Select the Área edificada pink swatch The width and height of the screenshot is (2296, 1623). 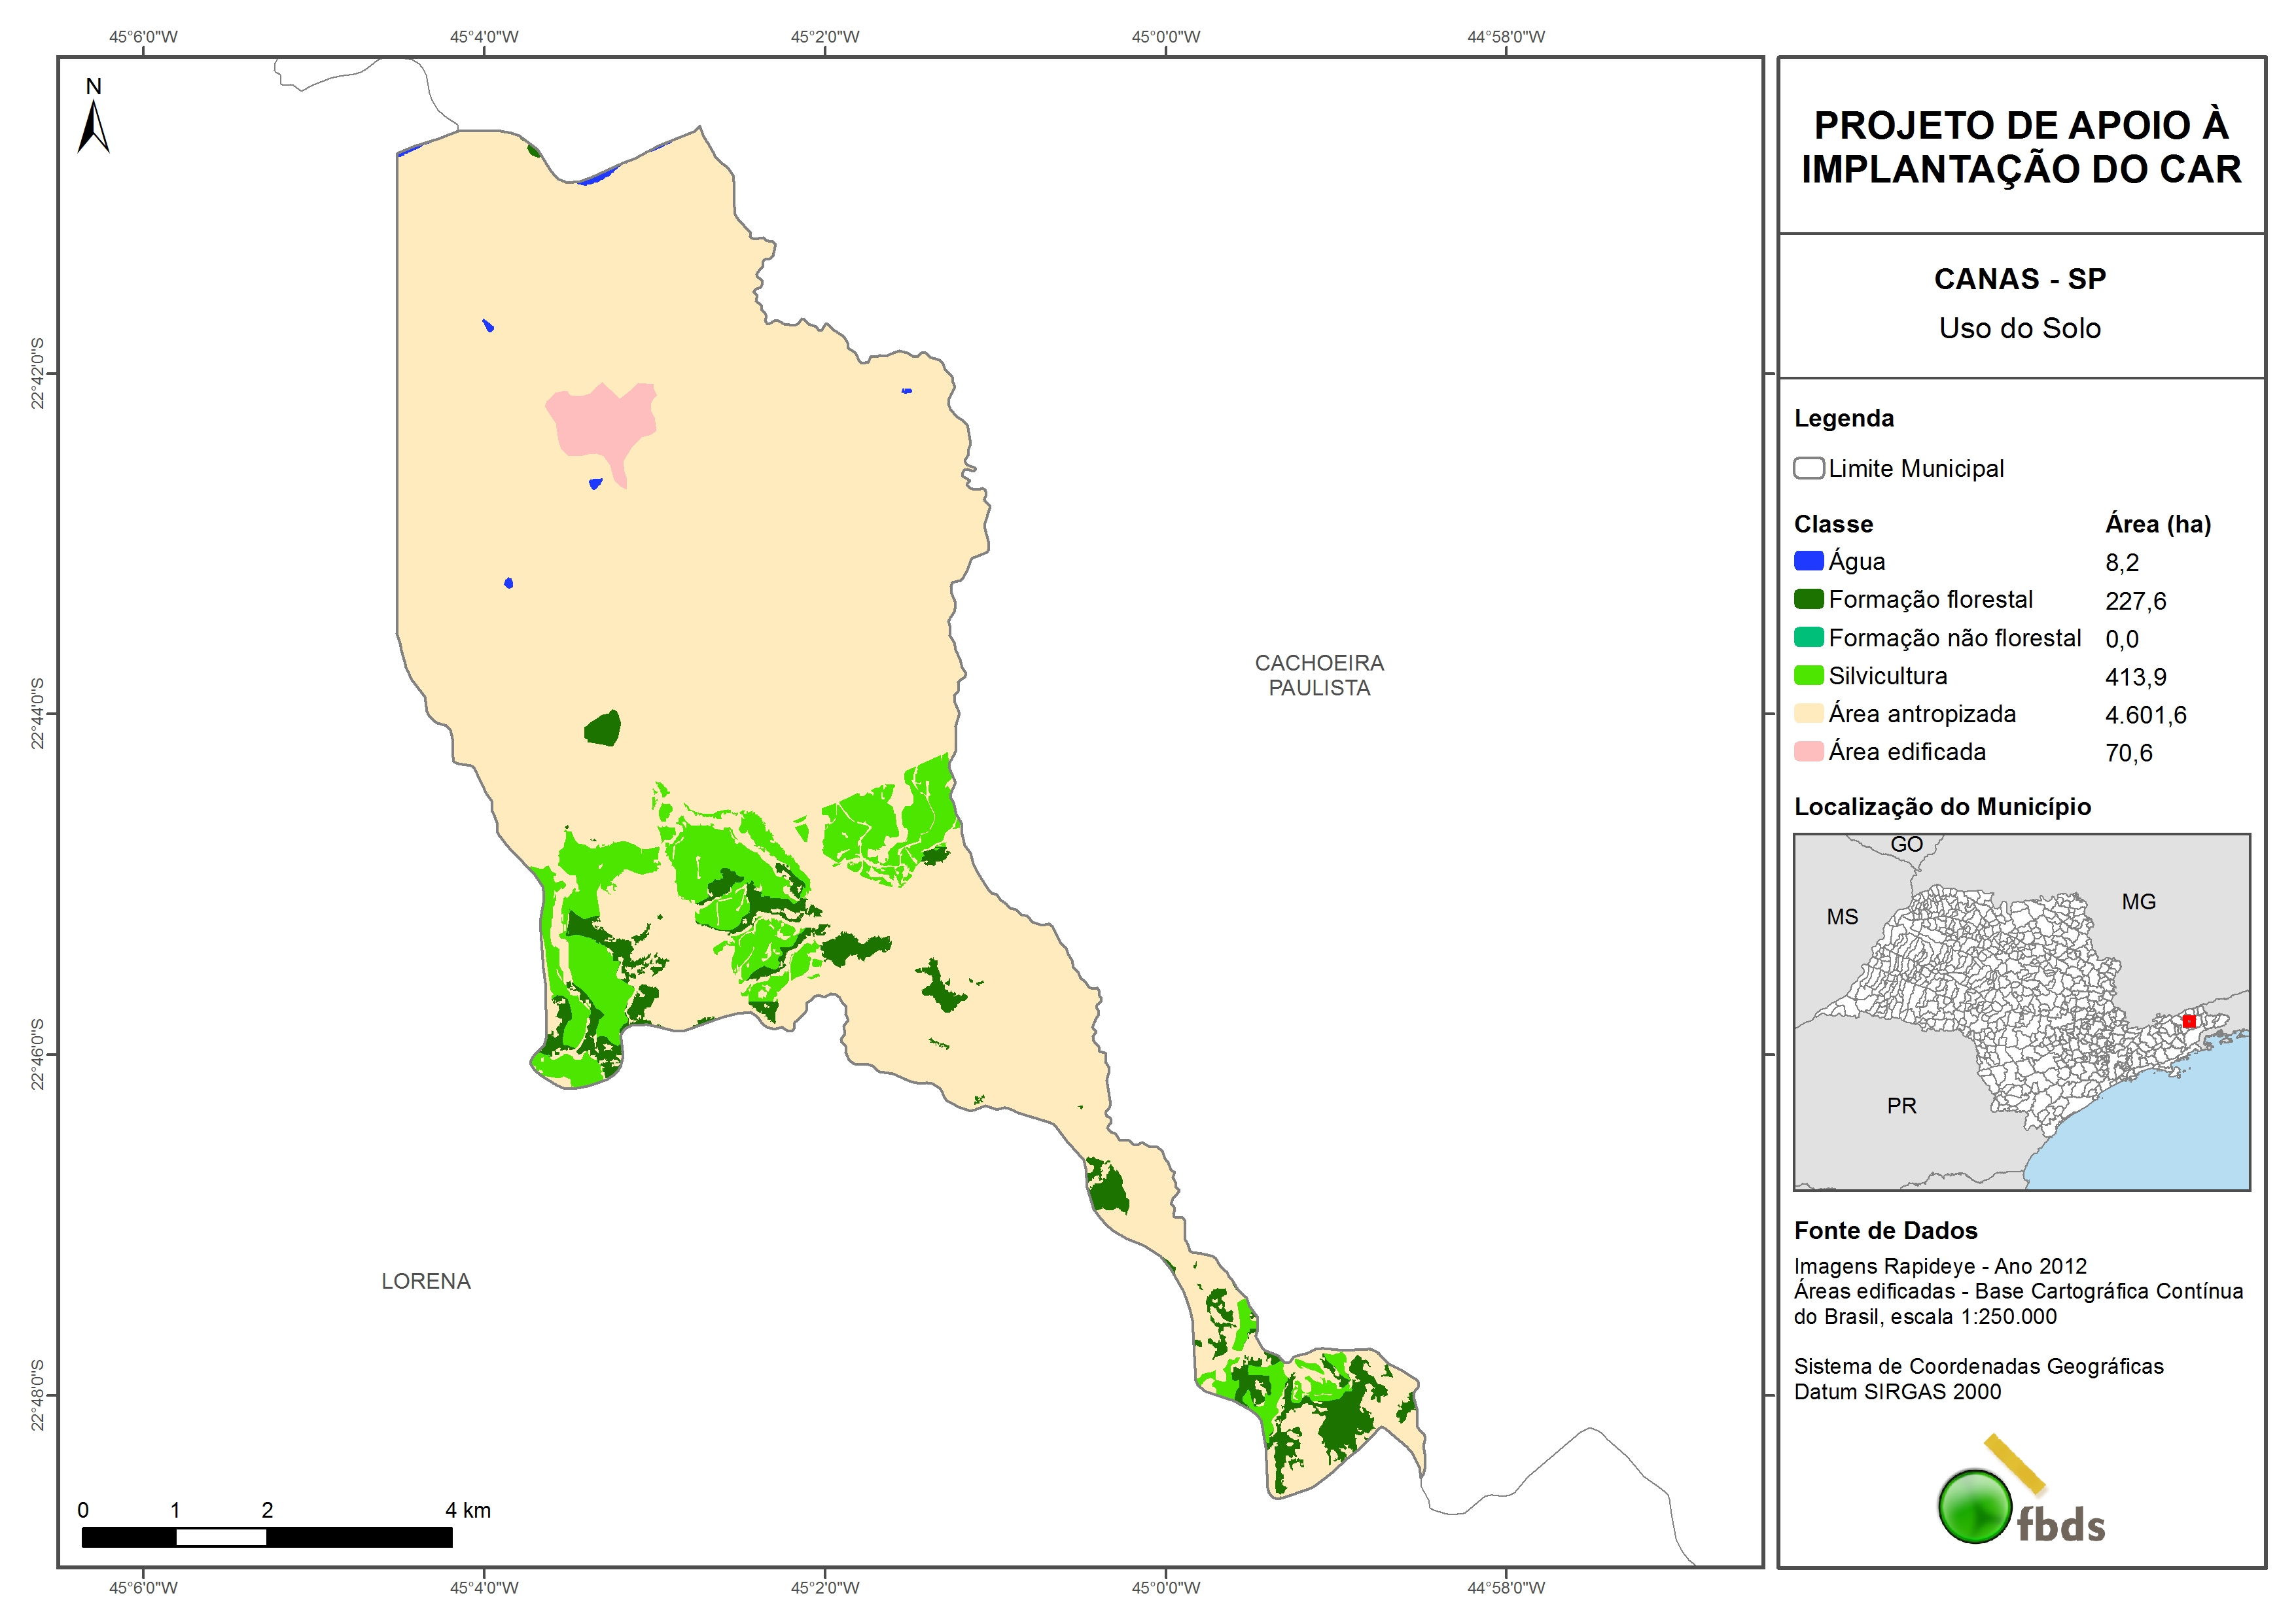pyautogui.click(x=1808, y=751)
